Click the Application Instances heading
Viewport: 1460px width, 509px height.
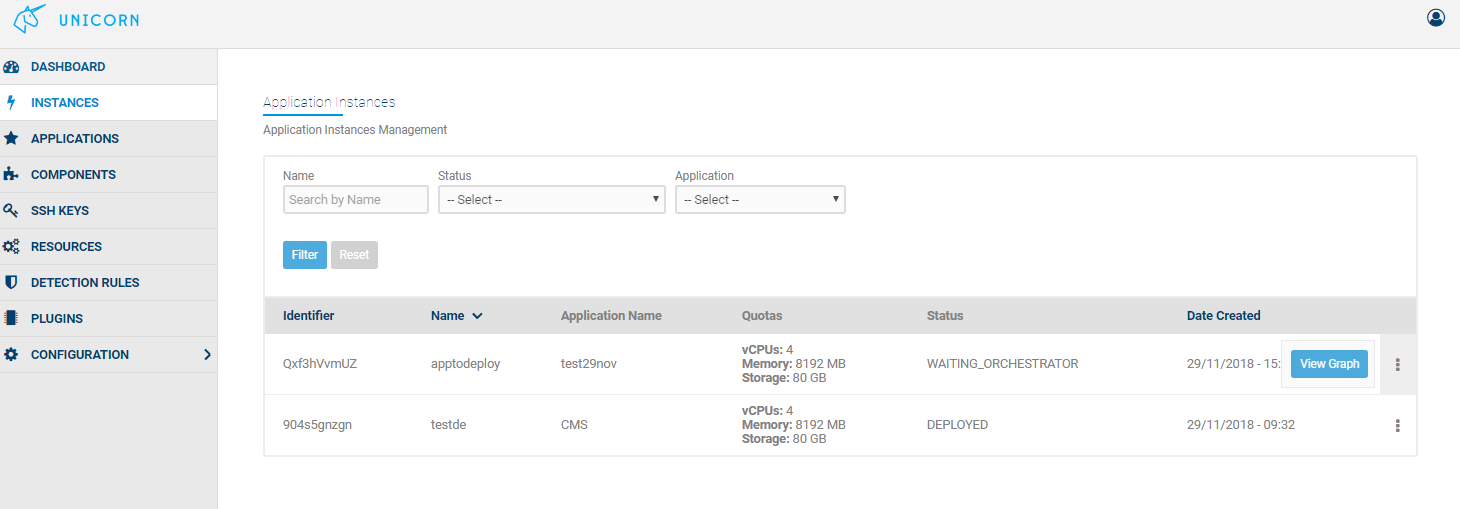[x=329, y=102]
